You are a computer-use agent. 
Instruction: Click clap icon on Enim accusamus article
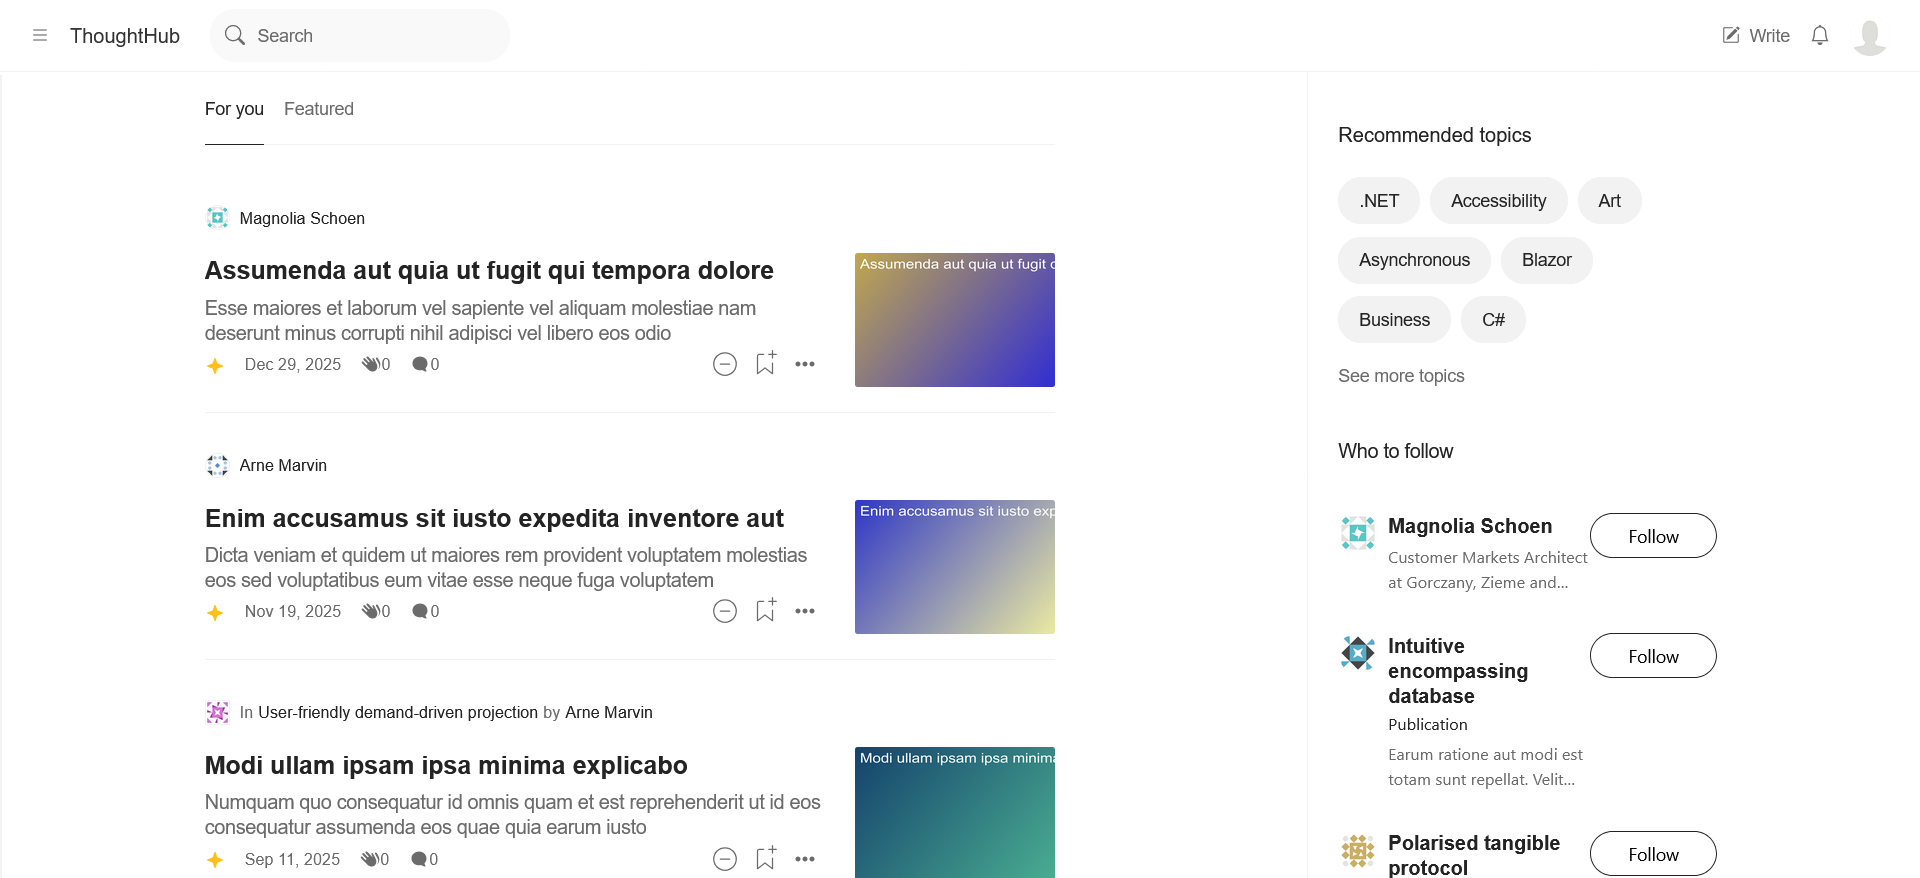(x=372, y=611)
